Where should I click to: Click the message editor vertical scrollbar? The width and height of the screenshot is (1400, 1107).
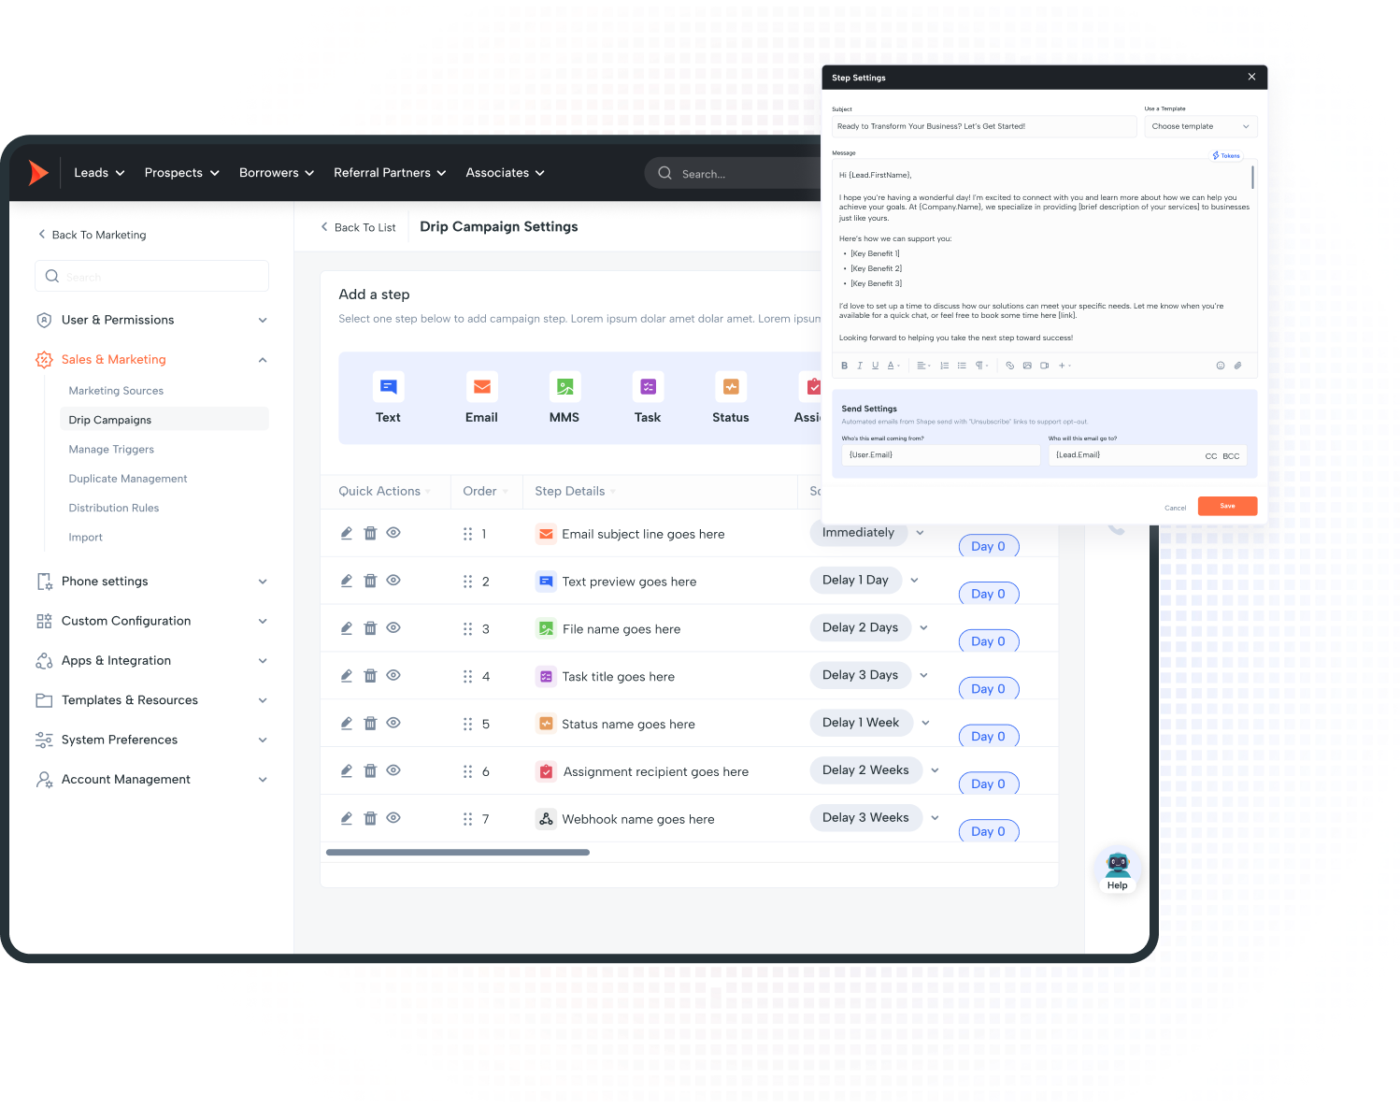(1252, 177)
